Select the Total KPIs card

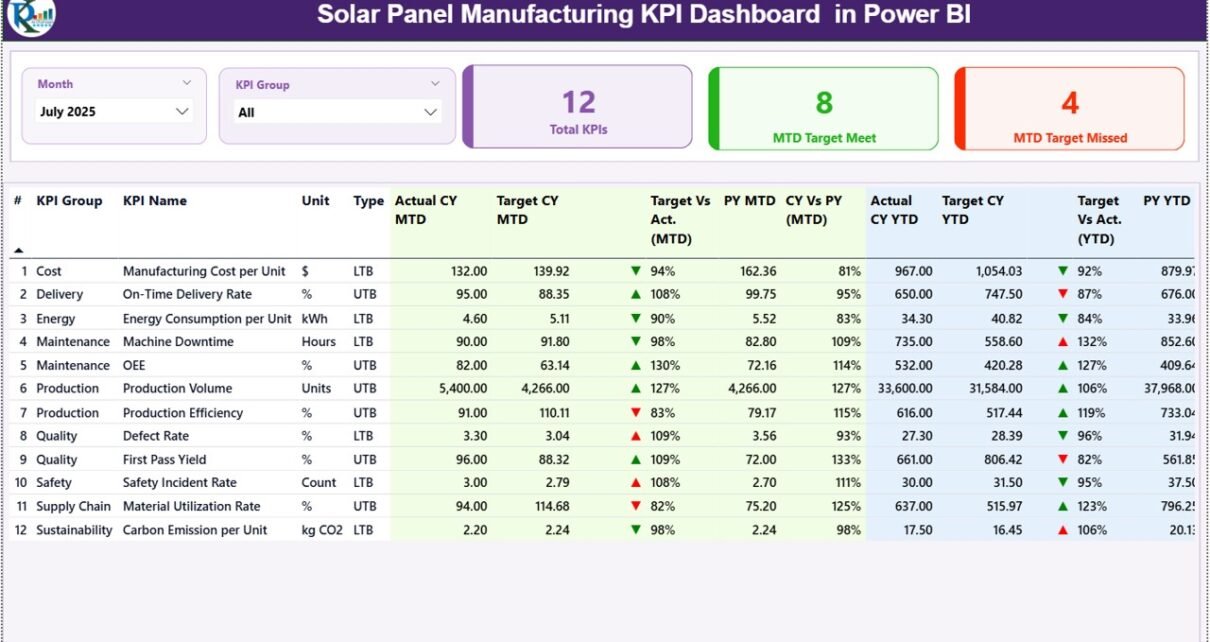[x=578, y=107]
